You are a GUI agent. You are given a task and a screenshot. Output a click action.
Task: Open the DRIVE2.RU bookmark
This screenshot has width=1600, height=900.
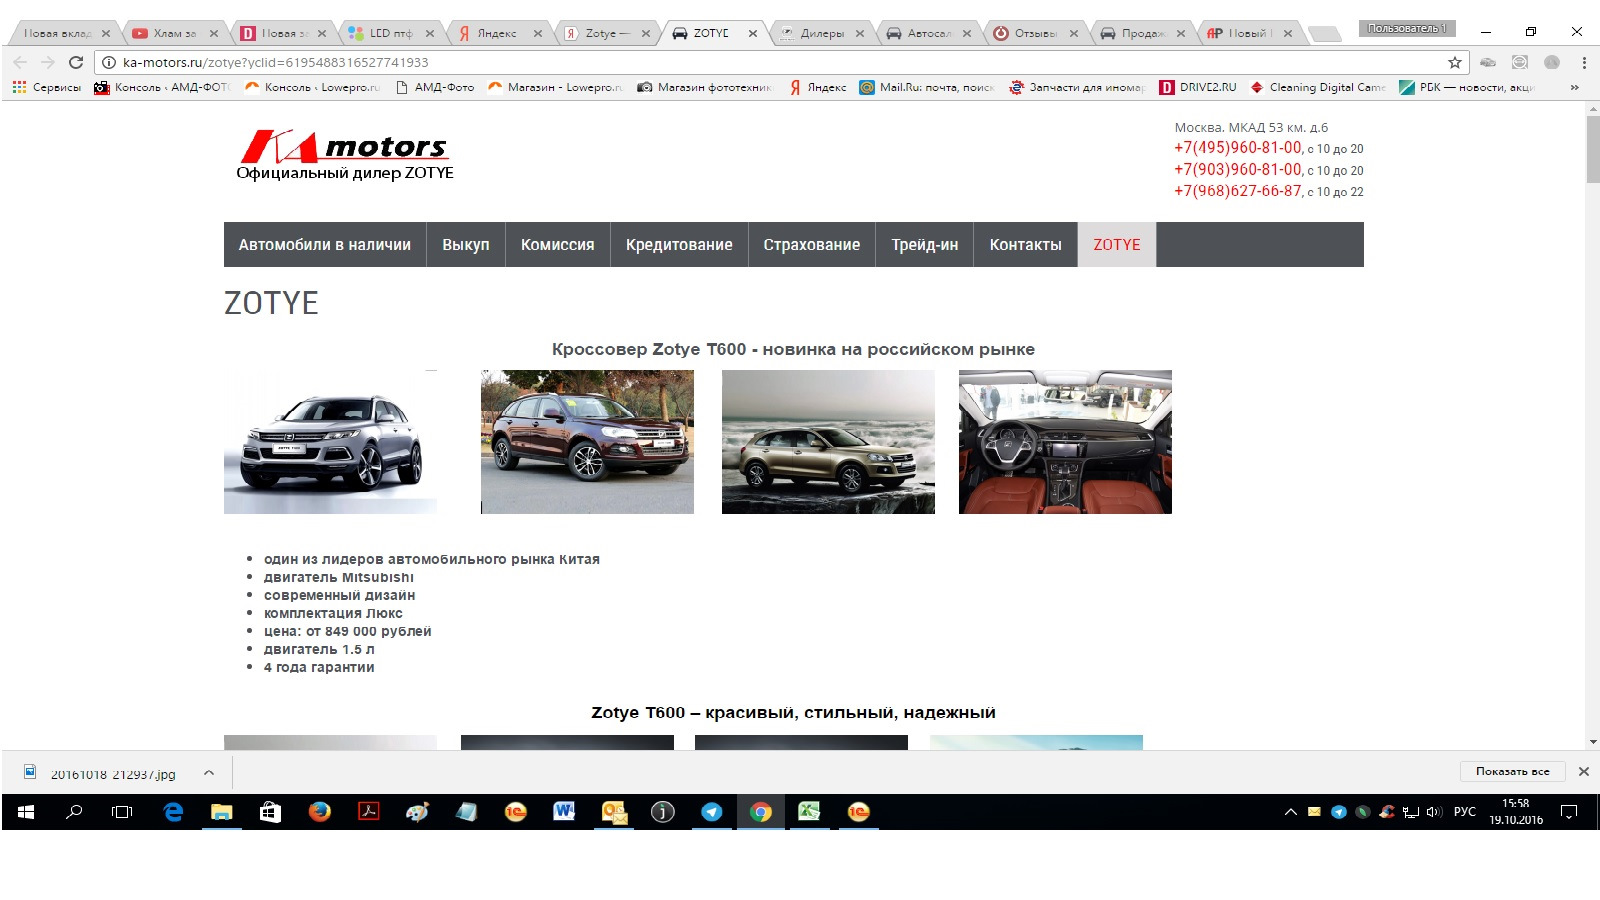(x=1198, y=87)
